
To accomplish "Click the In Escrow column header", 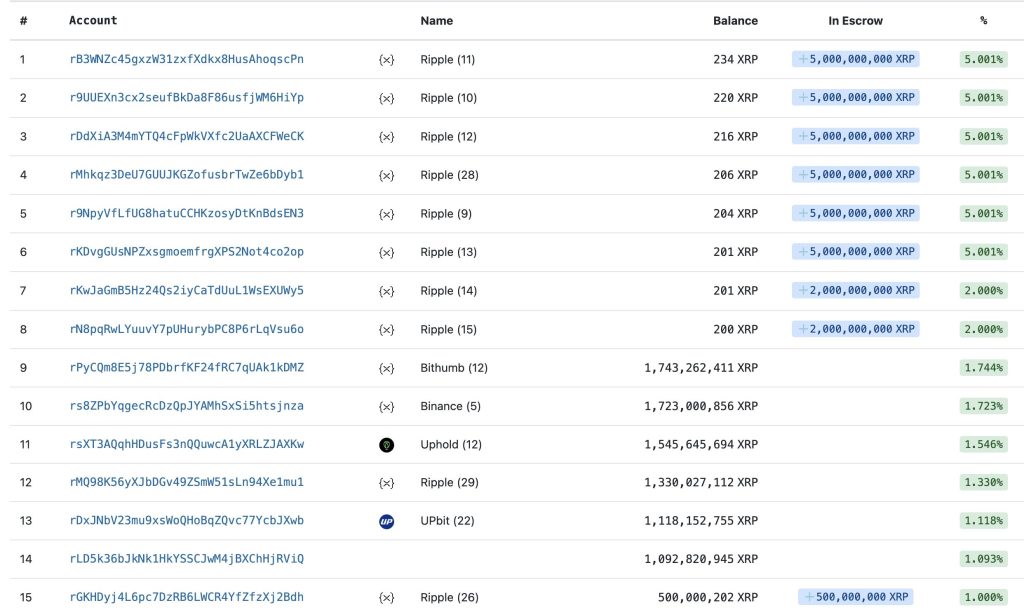I will pos(856,21).
